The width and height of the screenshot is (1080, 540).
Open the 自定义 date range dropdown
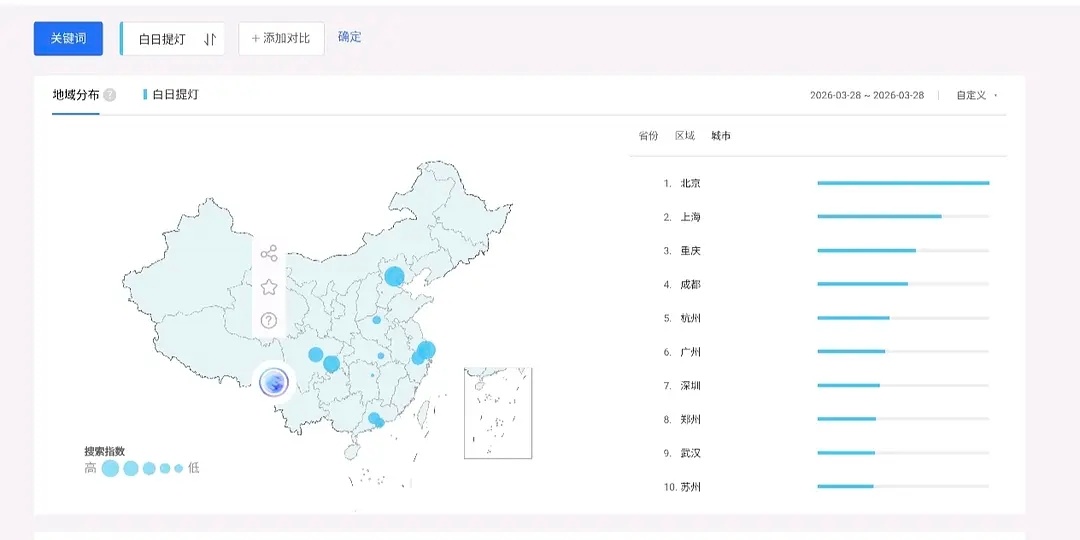[x=976, y=96]
